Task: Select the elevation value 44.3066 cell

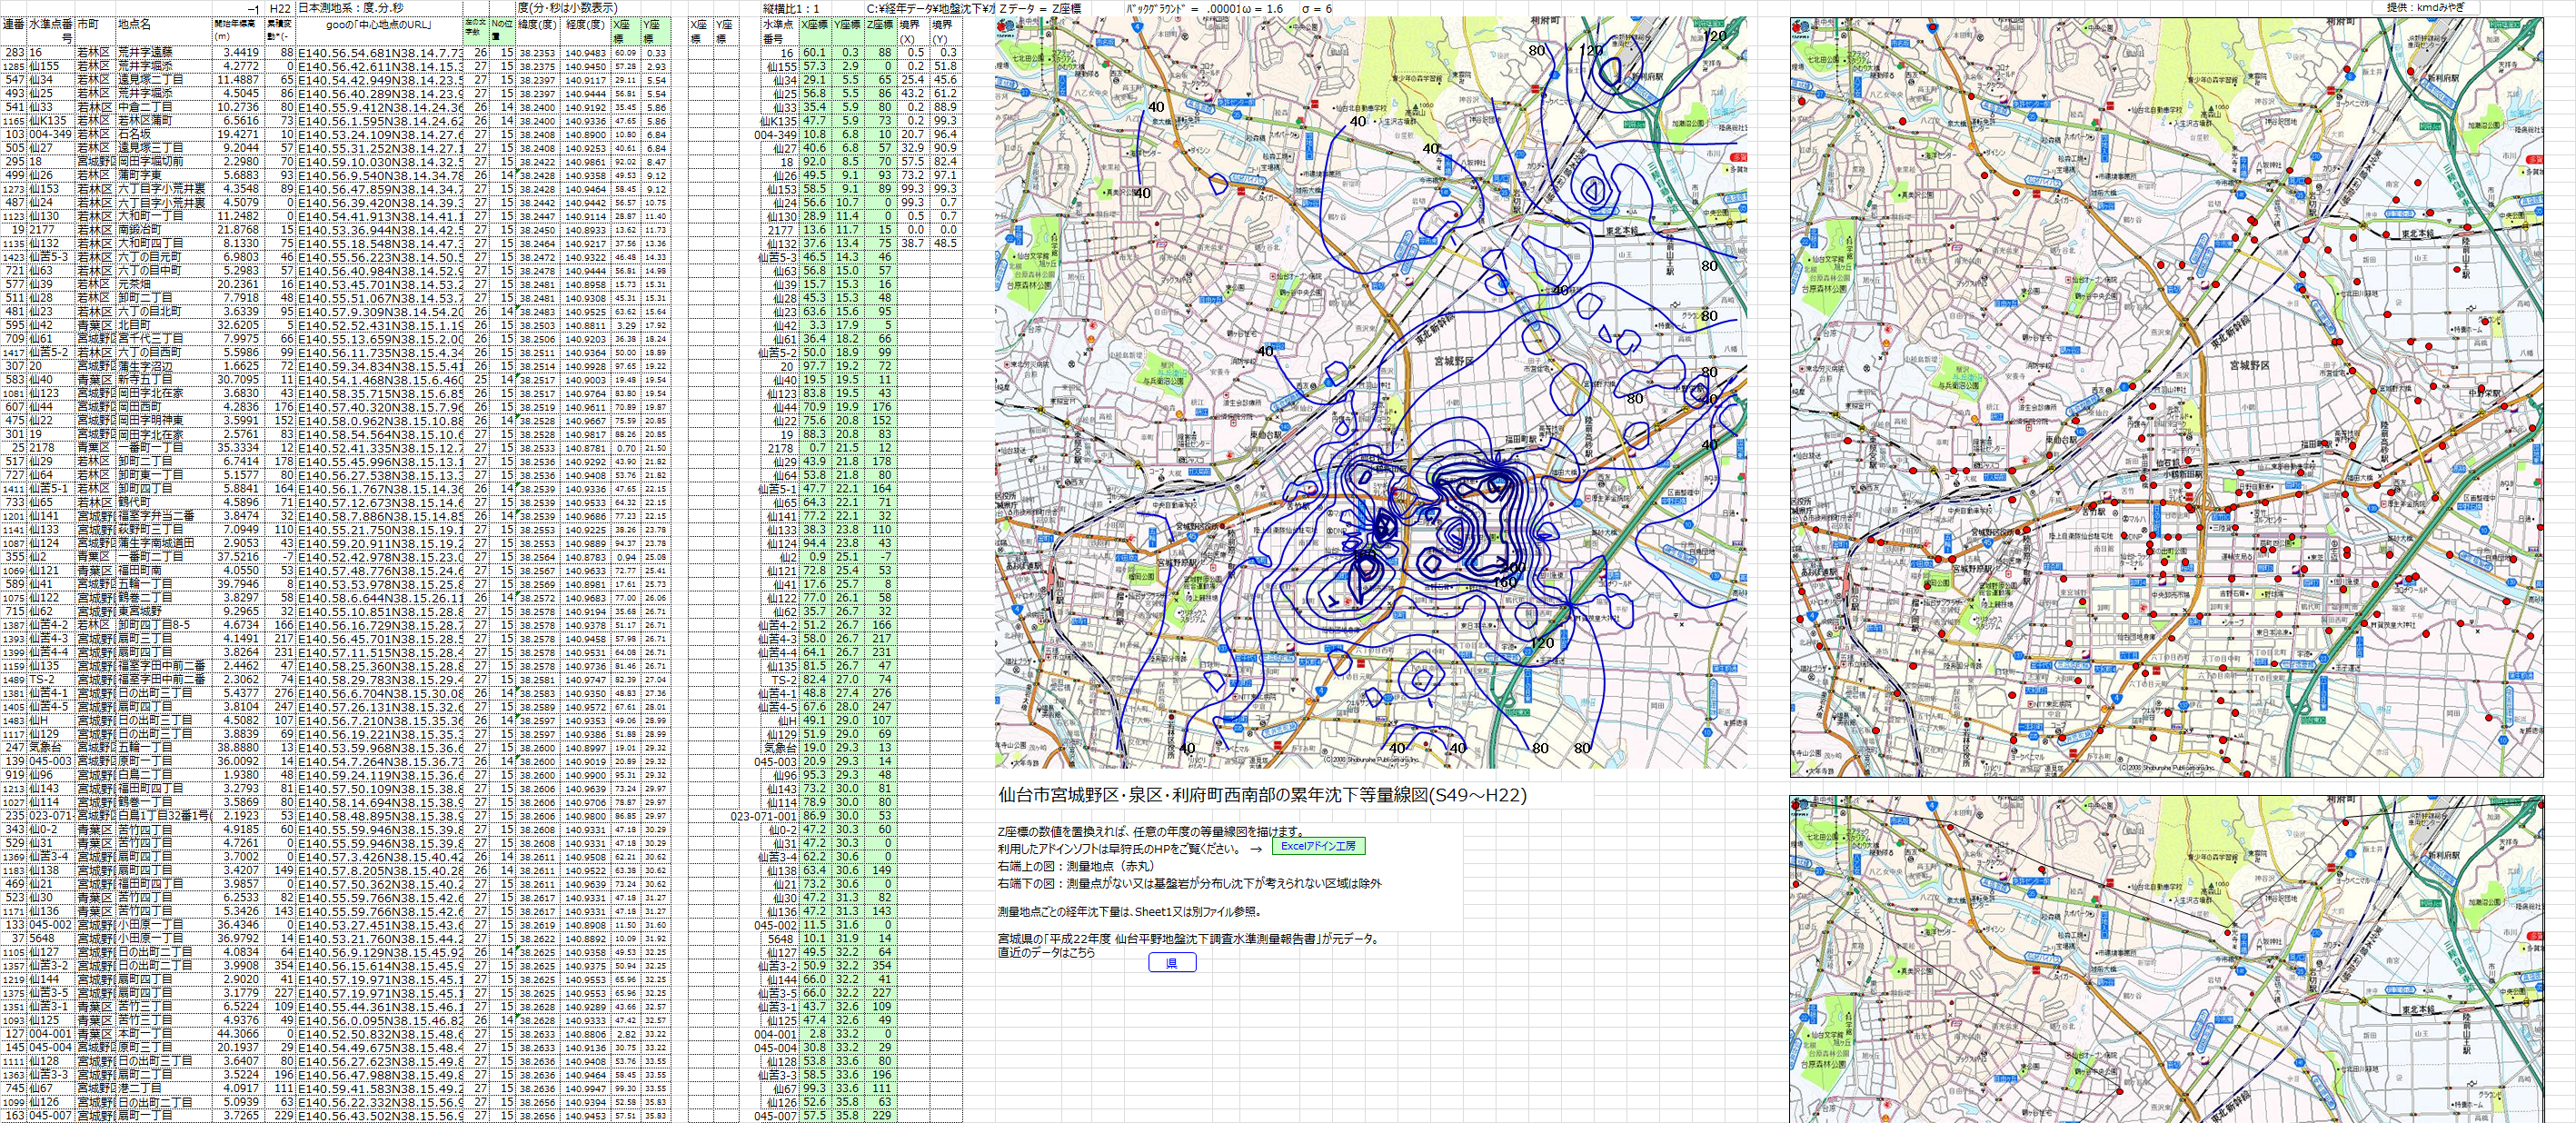Action: pos(237,1034)
